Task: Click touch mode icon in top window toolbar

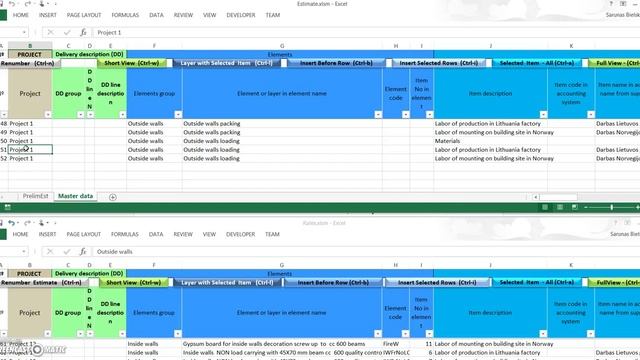Action: (x=42, y=4)
